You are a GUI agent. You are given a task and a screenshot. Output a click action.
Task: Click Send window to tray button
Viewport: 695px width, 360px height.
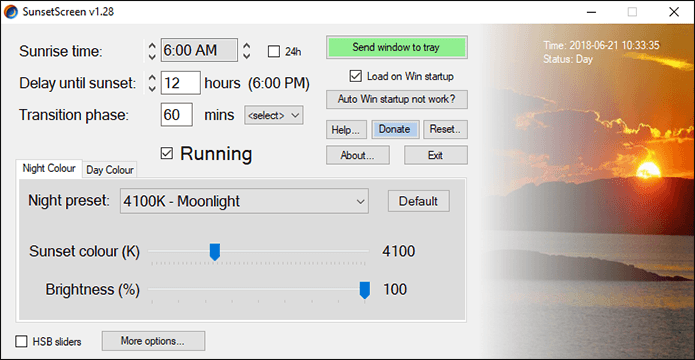tap(396, 47)
